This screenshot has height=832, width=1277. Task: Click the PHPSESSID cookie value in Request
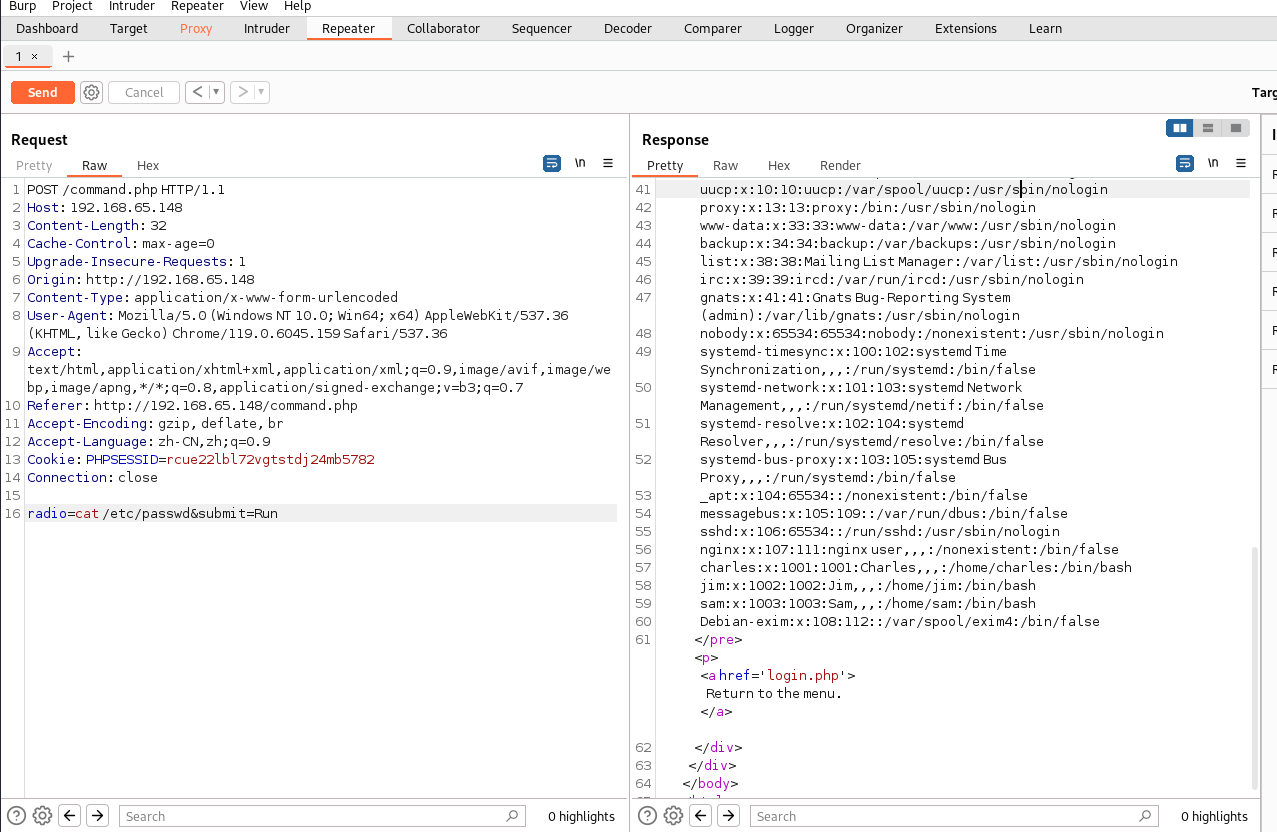coord(270,459)
